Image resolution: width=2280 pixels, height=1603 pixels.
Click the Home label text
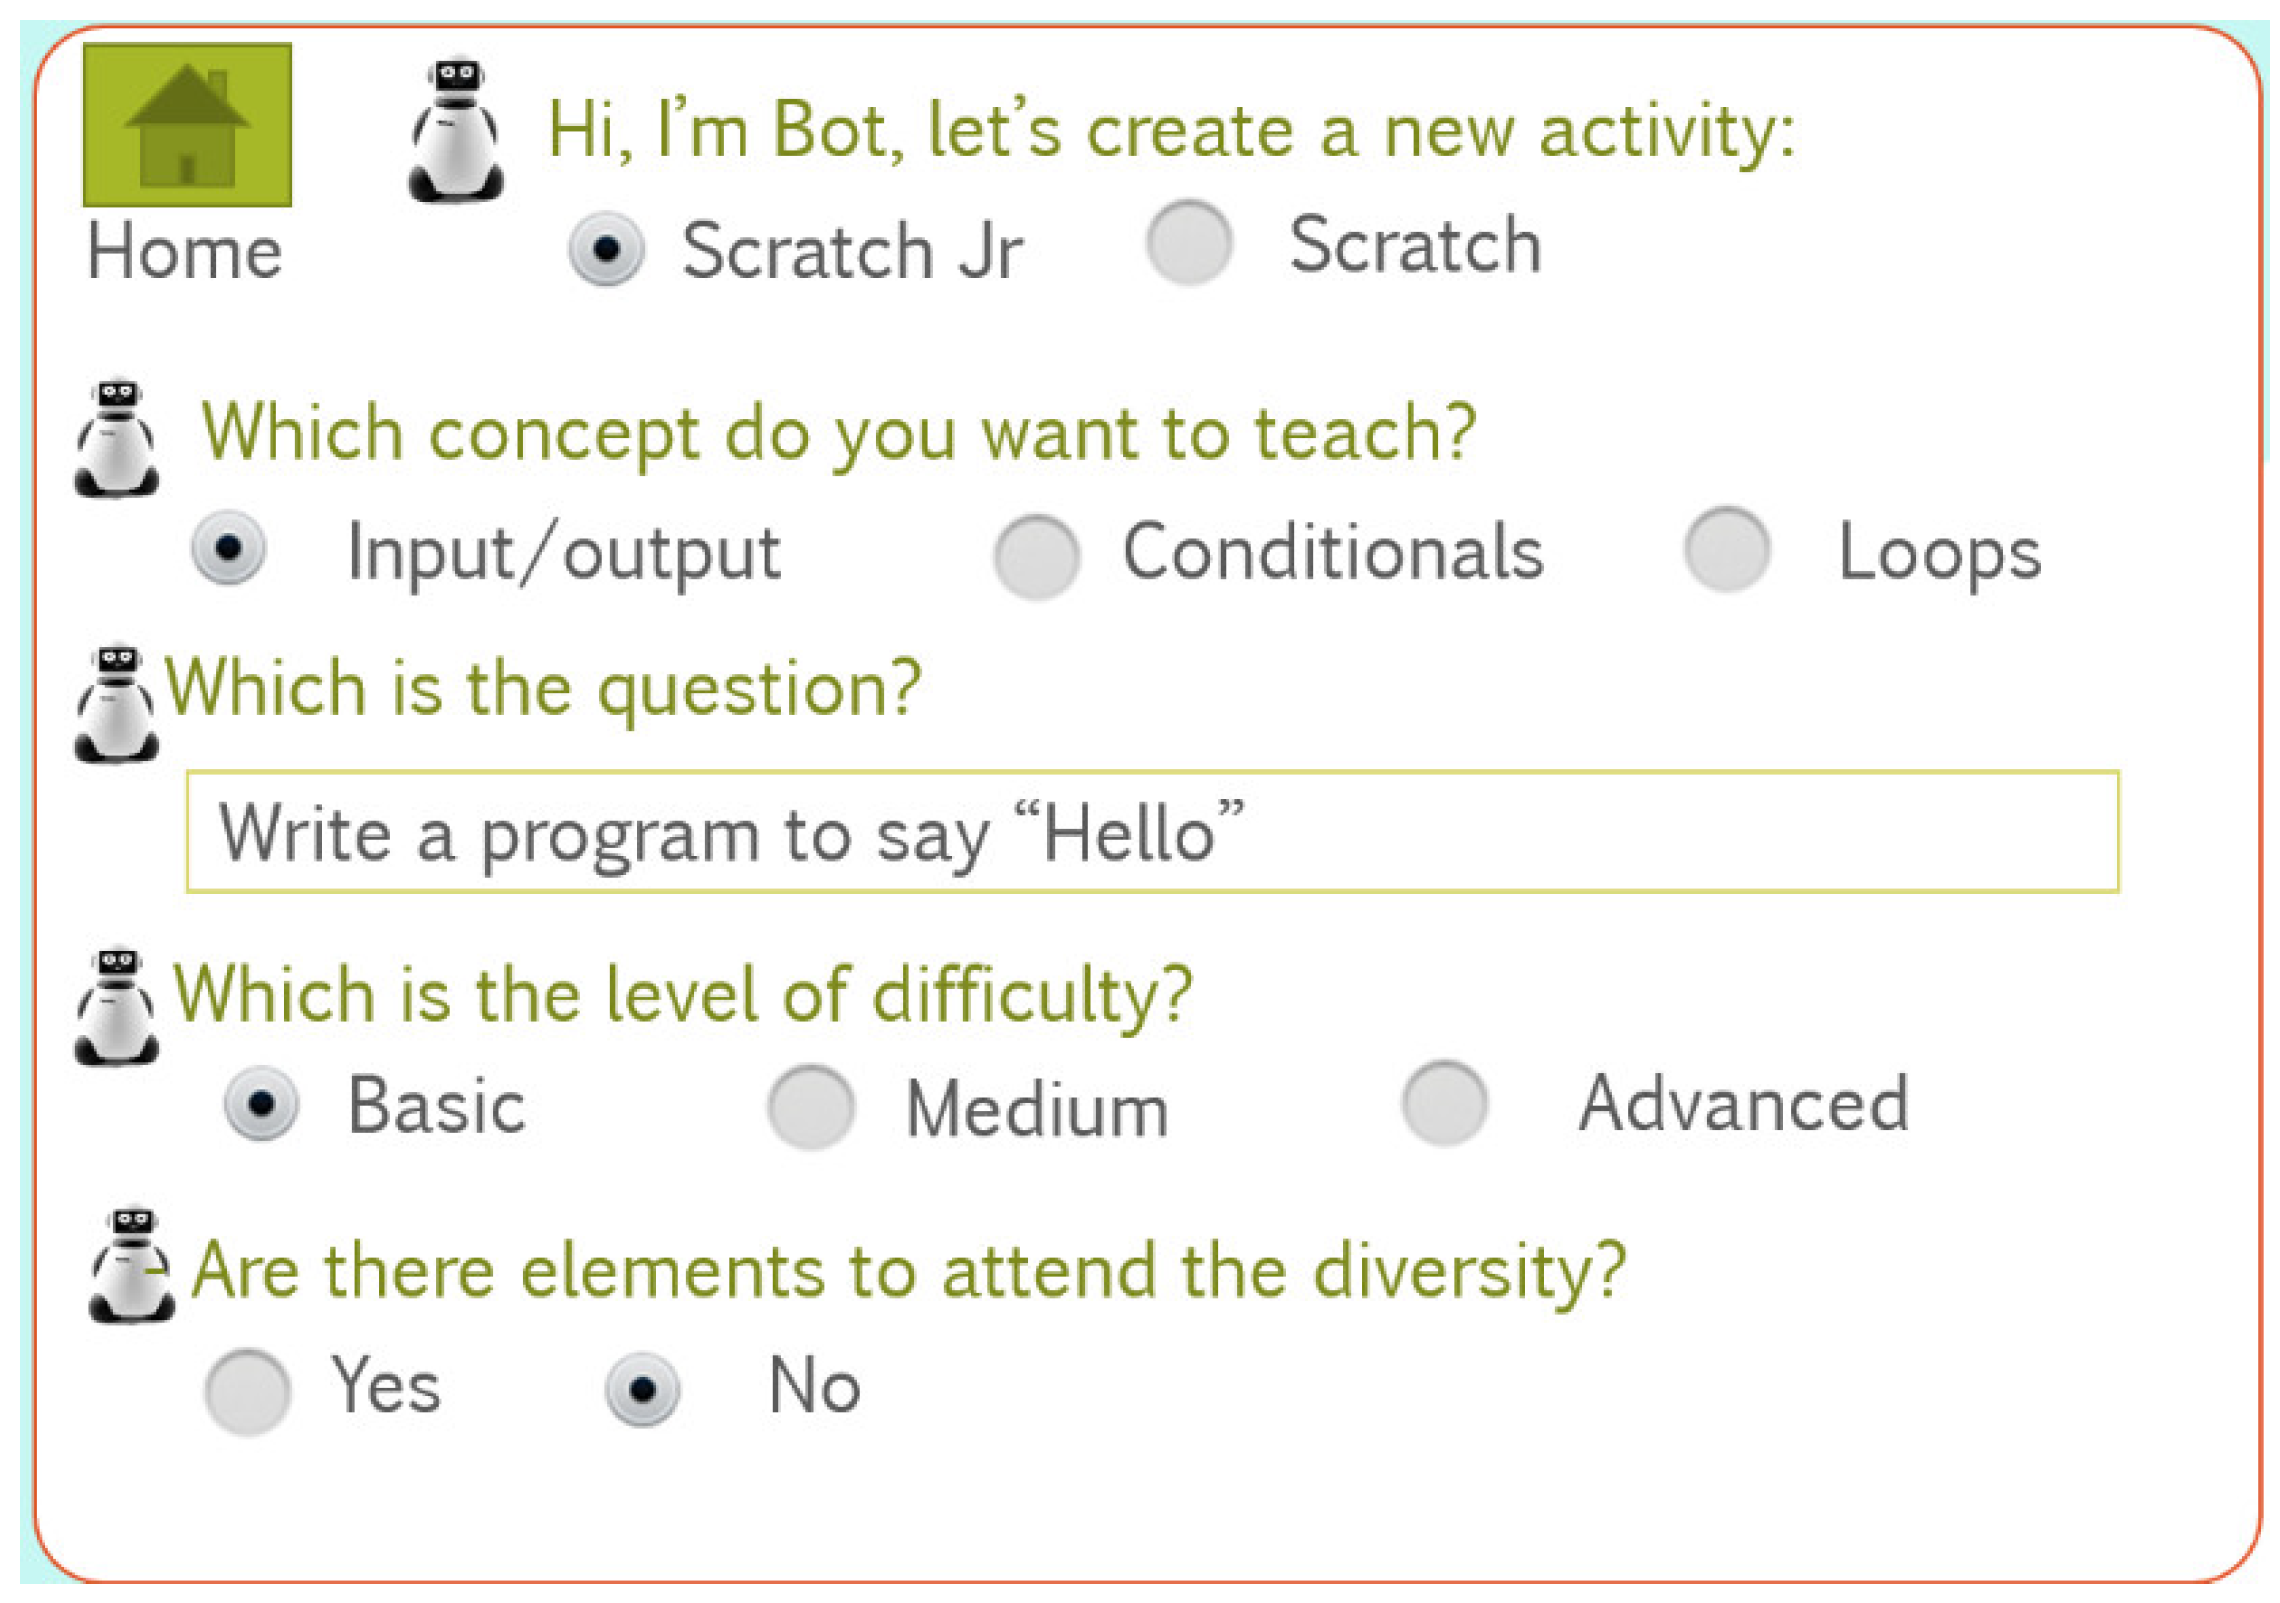[185, 251]
